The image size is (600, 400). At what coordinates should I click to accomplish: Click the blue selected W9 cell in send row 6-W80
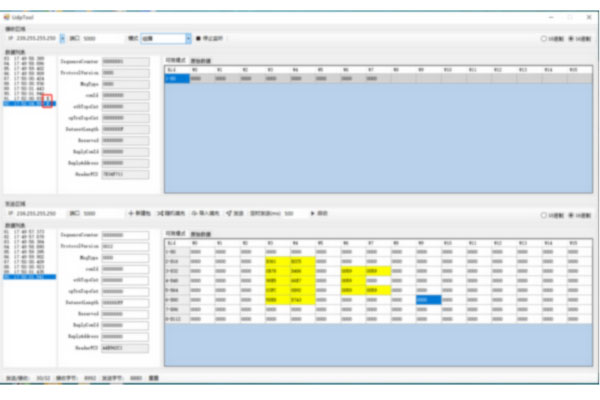[x=428, y=300]
